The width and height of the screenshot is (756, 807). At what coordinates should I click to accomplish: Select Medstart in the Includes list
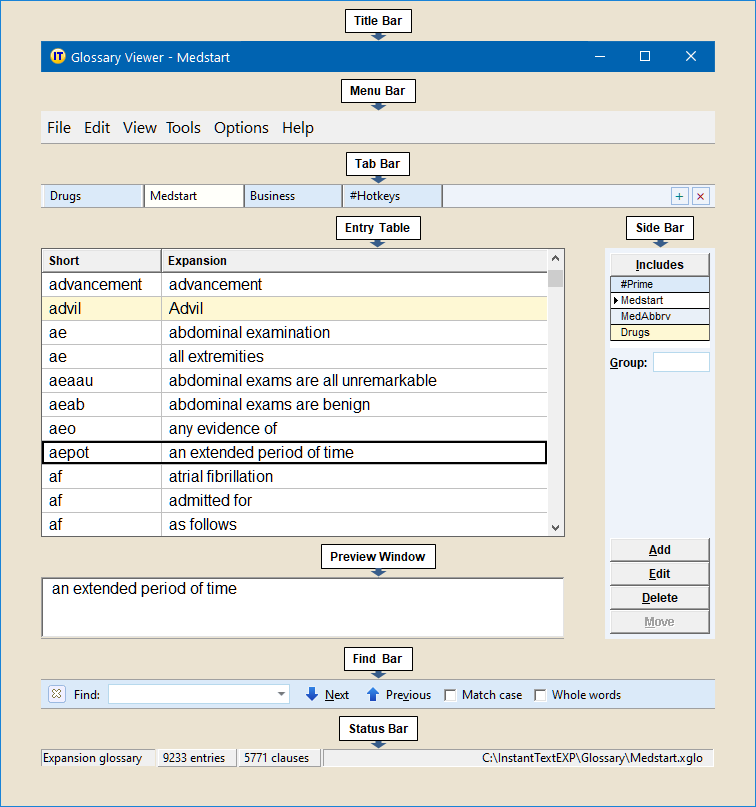pyautogui.click(x=659, y=300)
